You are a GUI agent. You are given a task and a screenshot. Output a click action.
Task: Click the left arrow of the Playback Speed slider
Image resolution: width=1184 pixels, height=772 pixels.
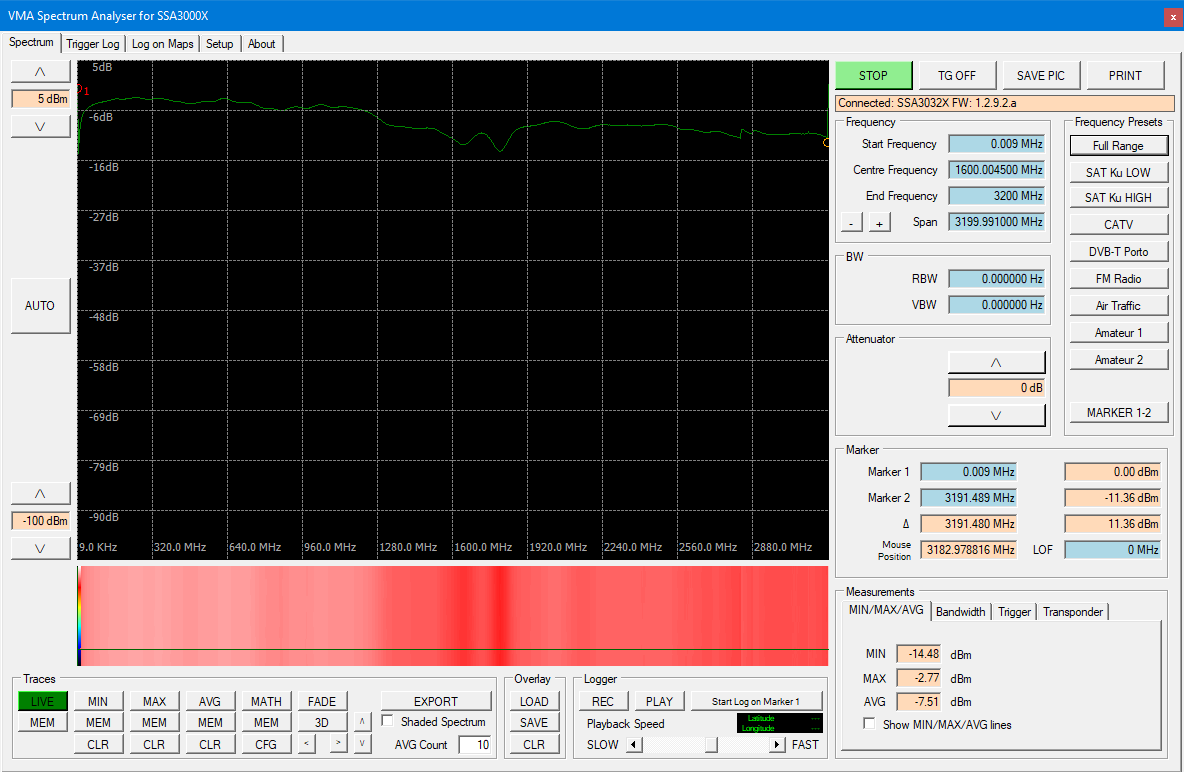click(x=632, y=744)
